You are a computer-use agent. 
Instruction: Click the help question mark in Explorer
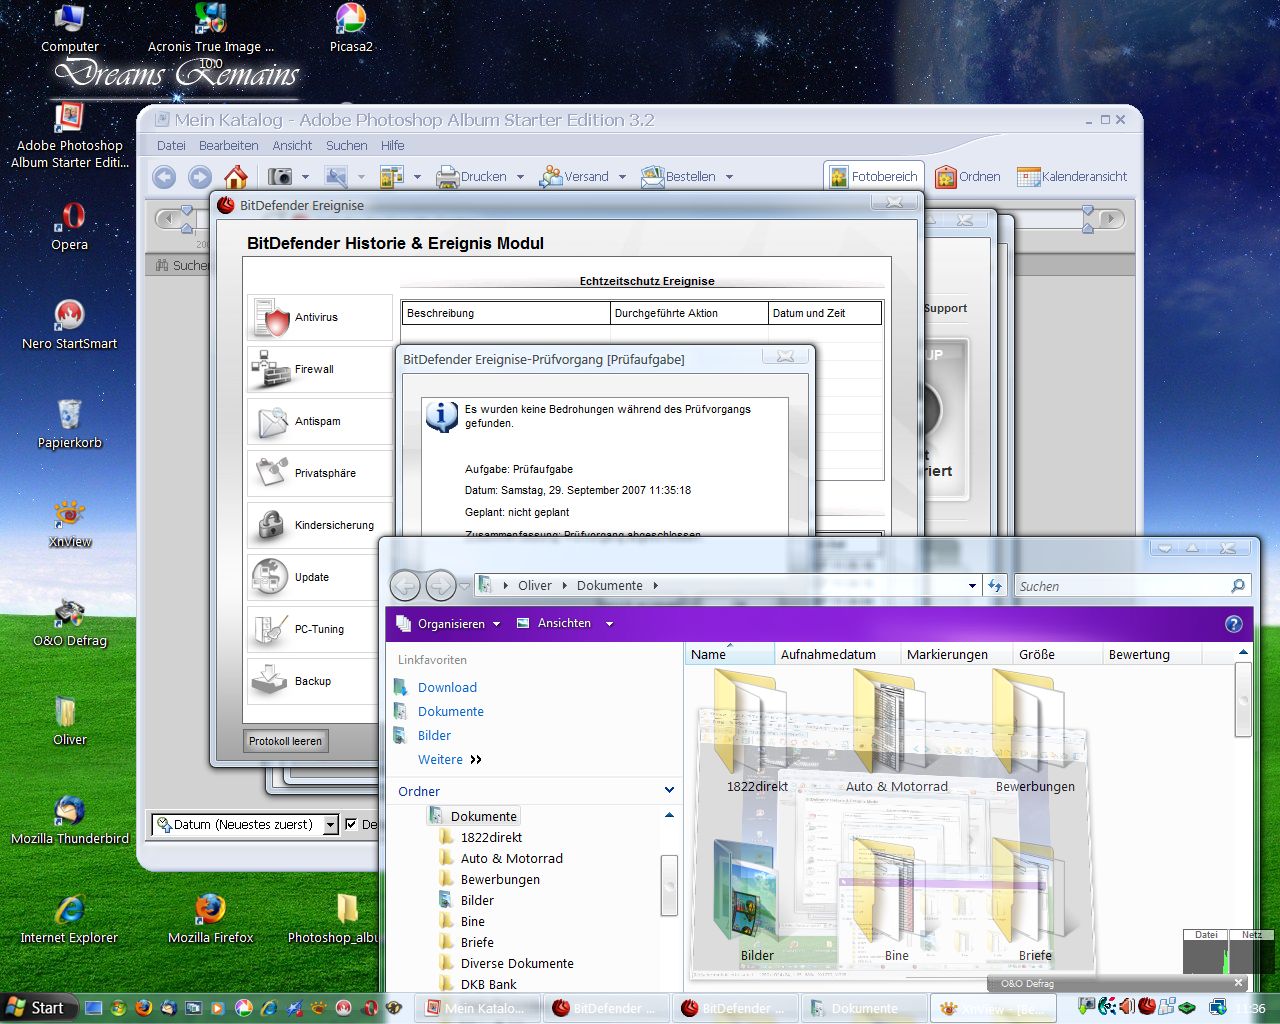pyautogui.click(x=1233, y=624)
